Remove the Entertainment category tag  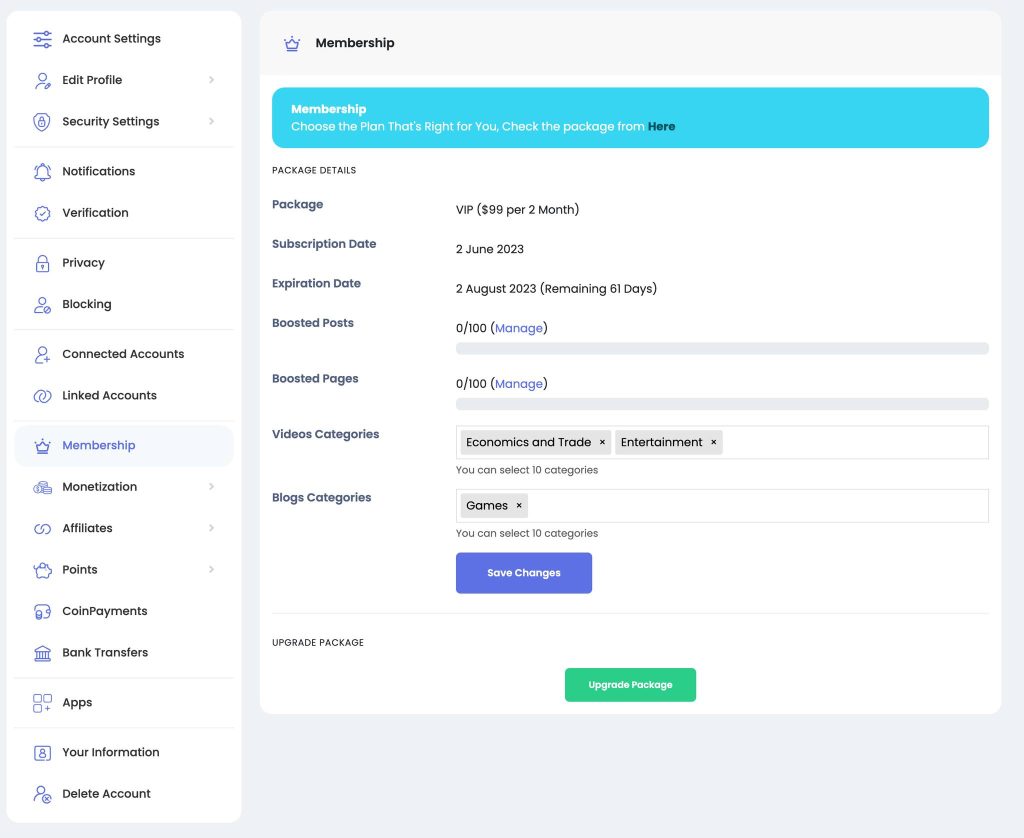[x=713, y=442]
